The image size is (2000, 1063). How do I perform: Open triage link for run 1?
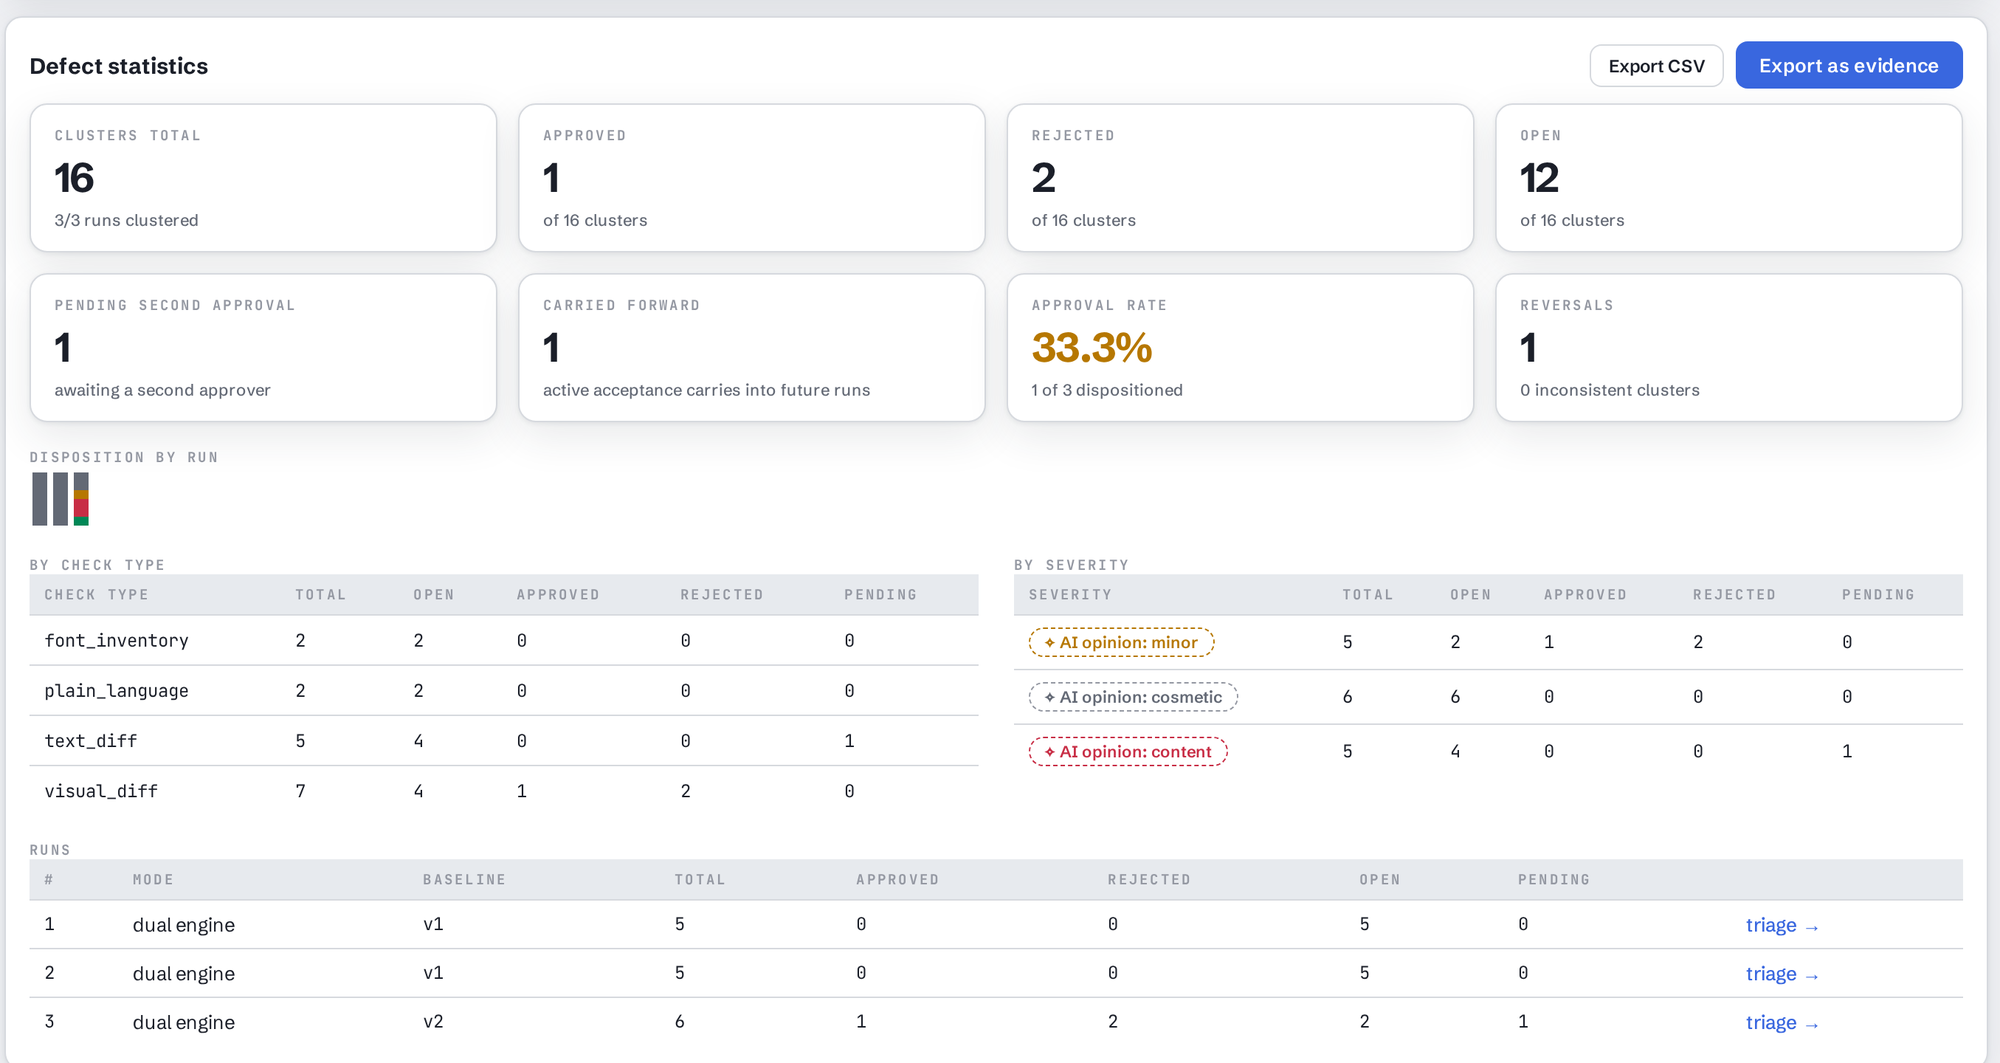click(x=1781, y=925)
